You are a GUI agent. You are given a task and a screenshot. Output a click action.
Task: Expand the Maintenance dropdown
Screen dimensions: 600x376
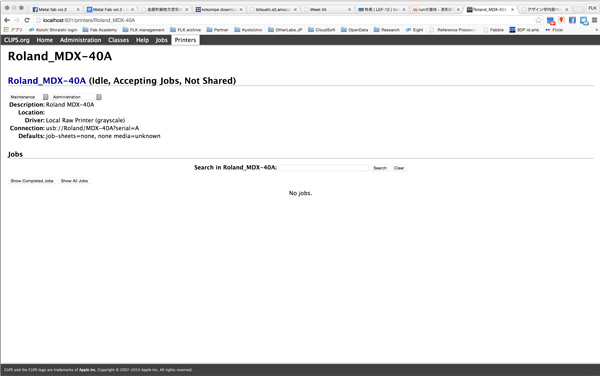pos(29,97)
